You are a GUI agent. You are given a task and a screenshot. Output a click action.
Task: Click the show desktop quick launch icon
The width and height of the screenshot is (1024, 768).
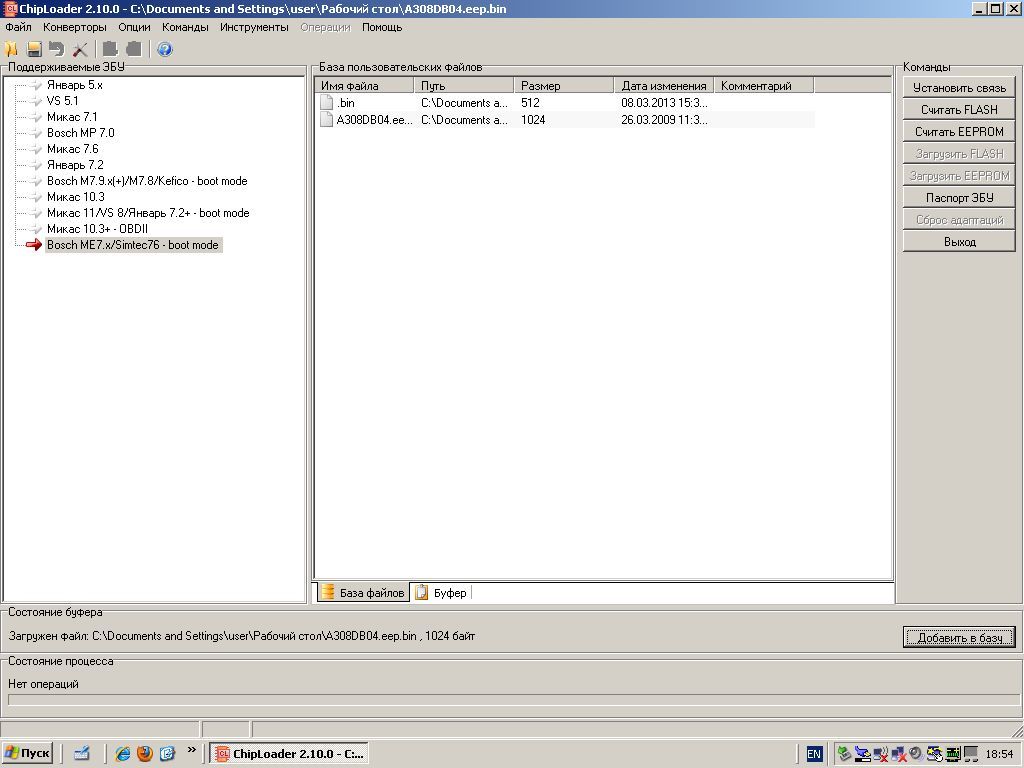point(82,754)
